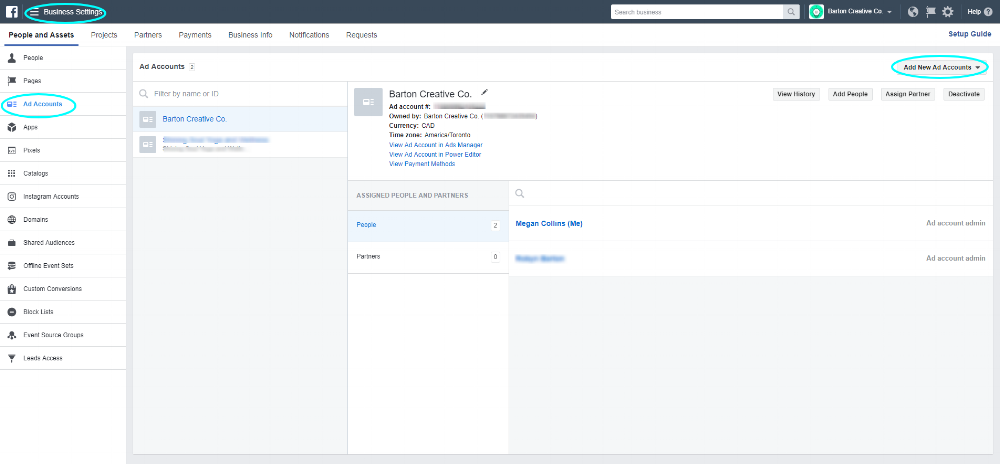Click the Barton Creative Co. business avatar

coord(816,11)
